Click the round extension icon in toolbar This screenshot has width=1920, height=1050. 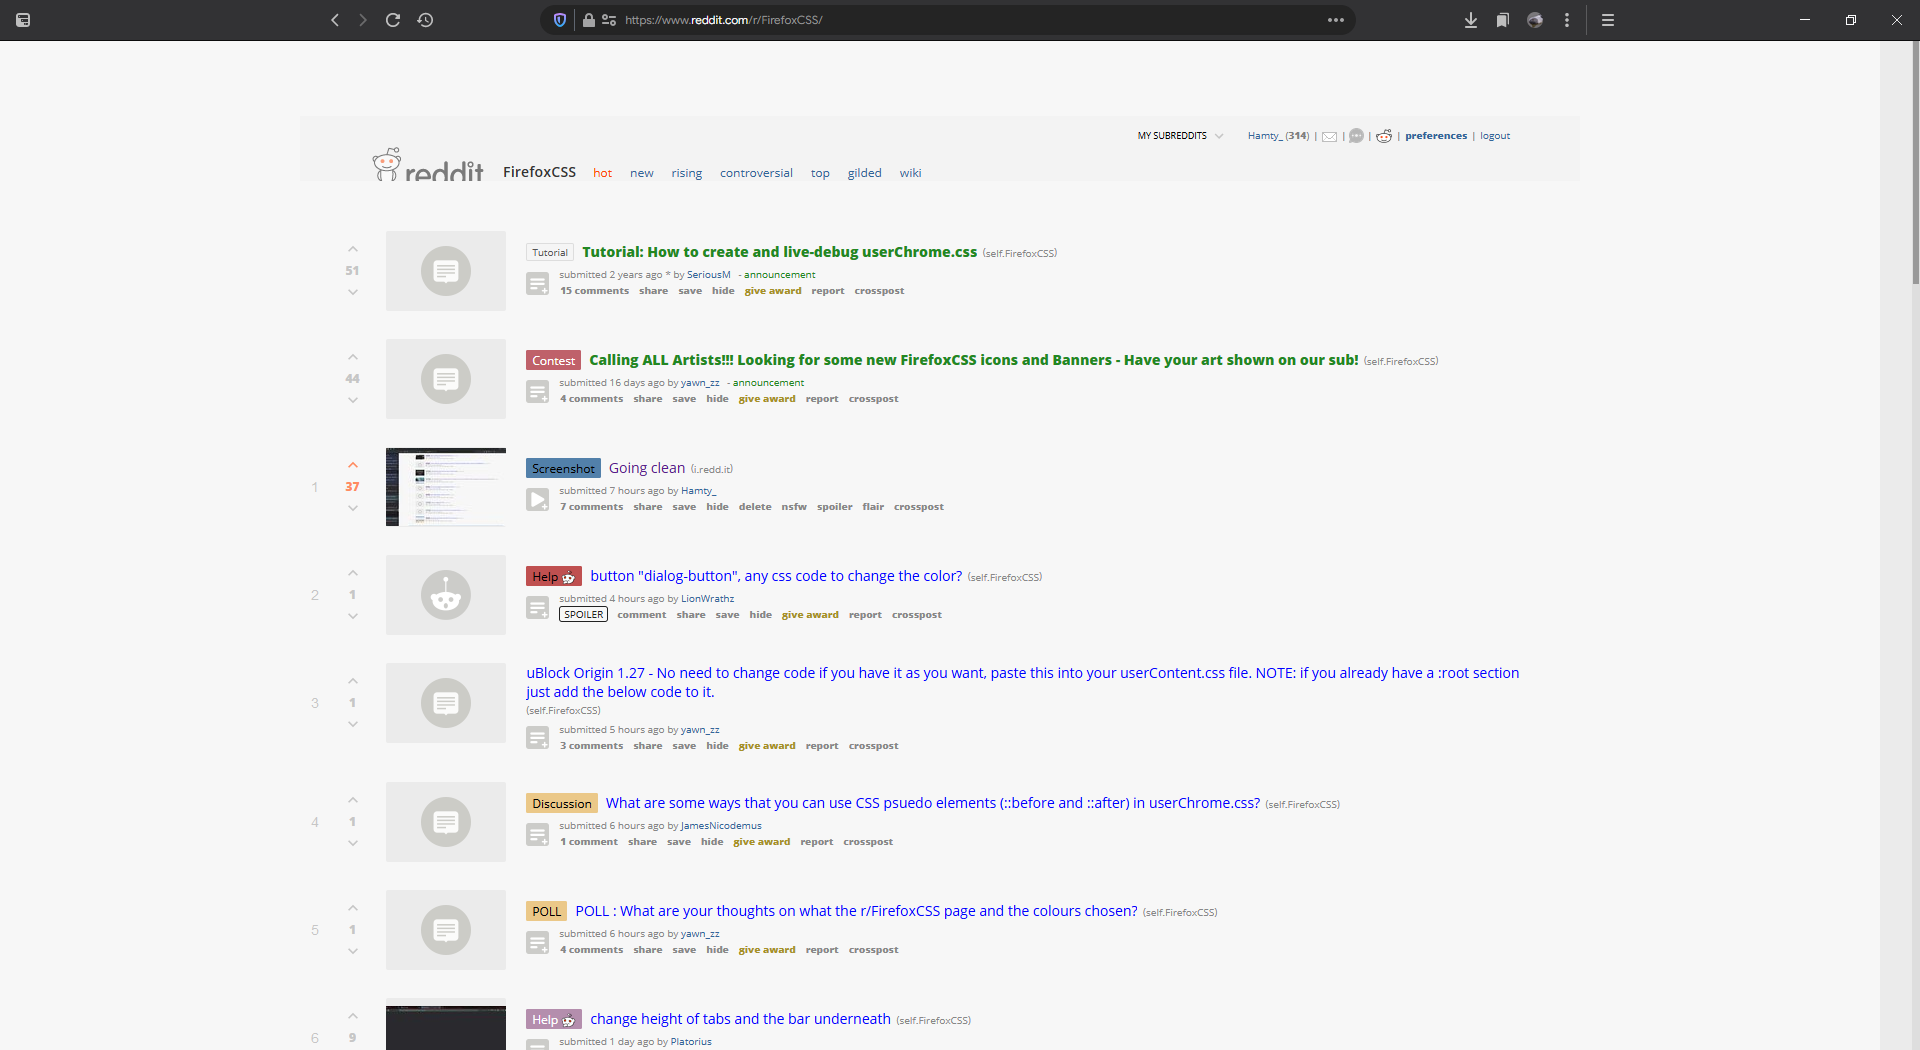click(x=1535, y=20)
